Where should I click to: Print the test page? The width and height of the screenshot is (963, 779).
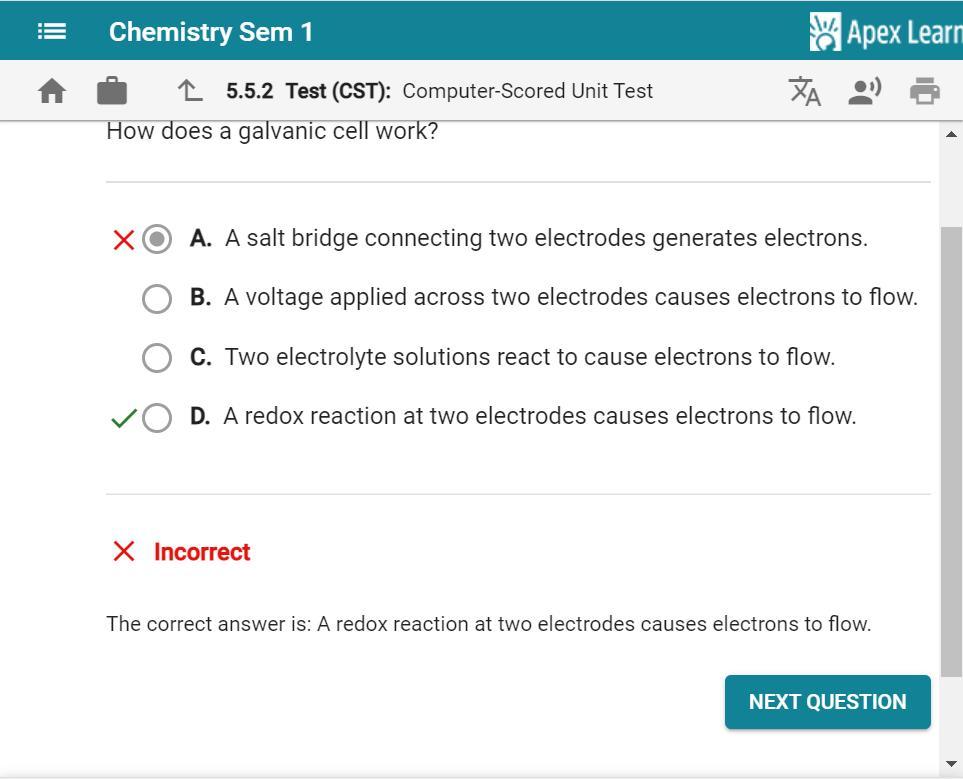click(x=925, y=91)
